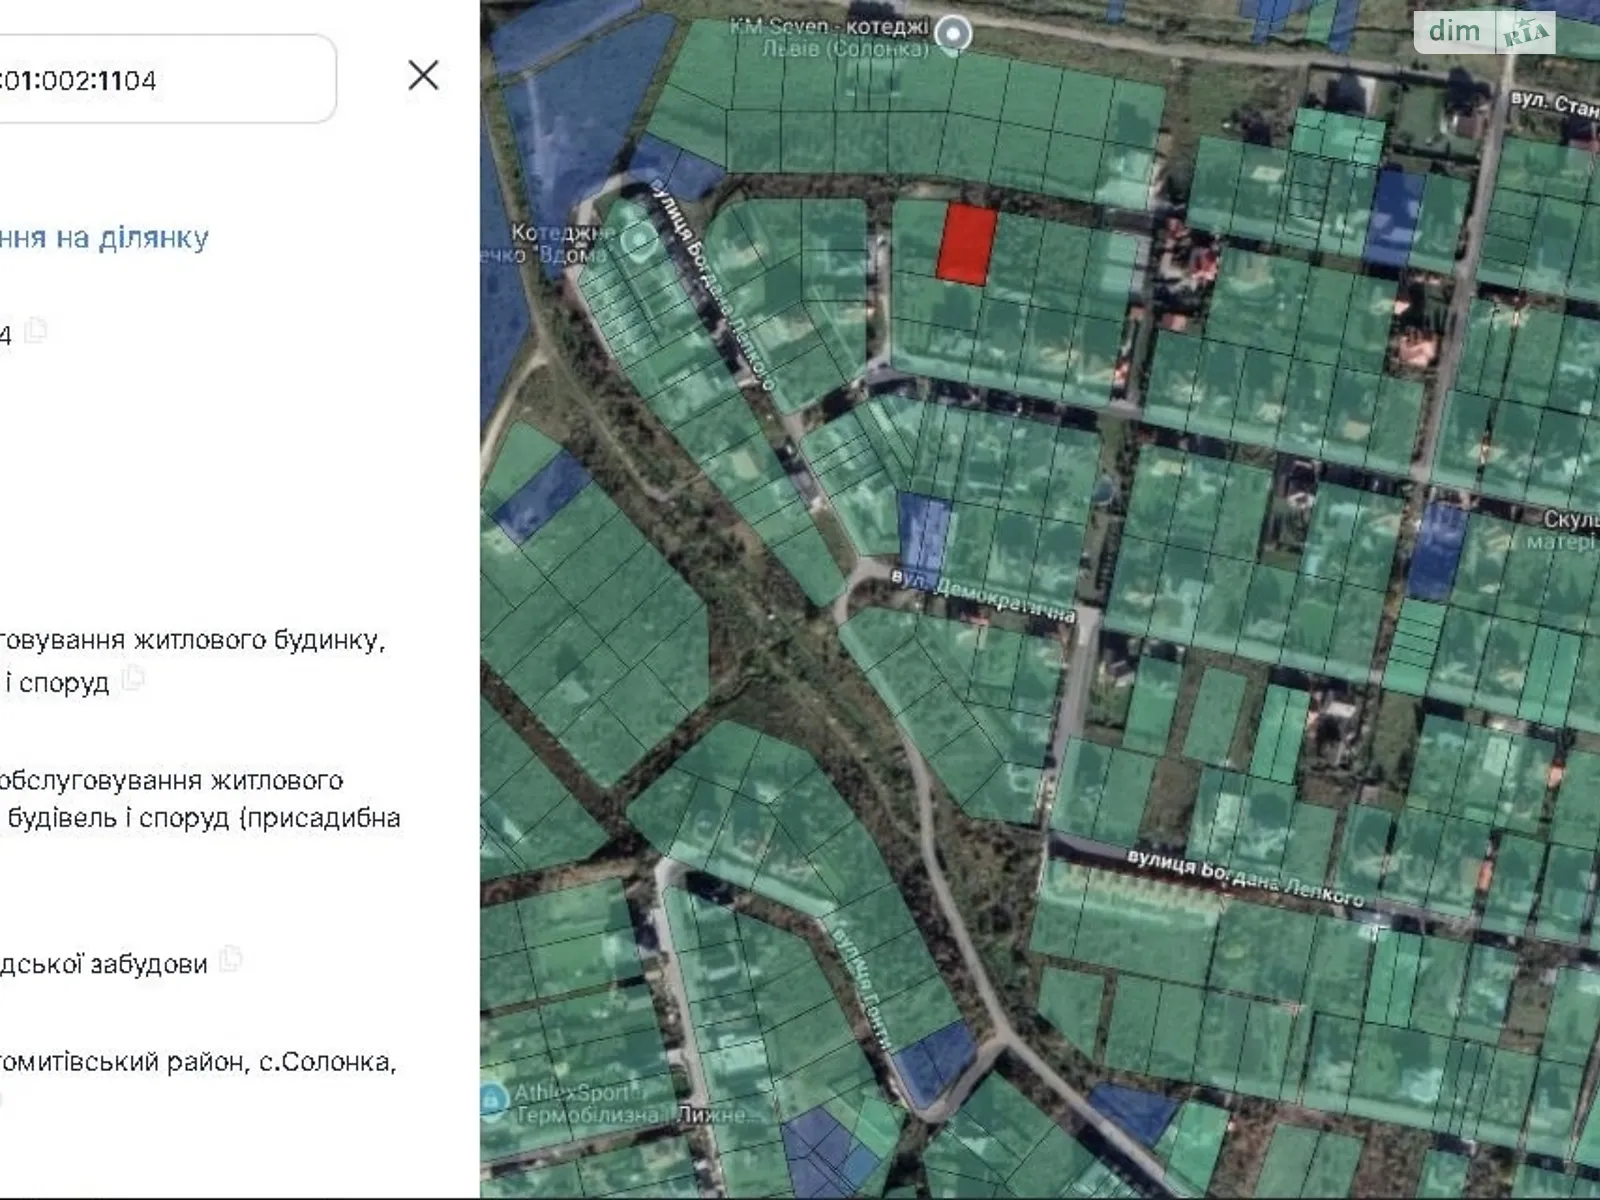Copy the 'забудови' land category text
The height and width of the screenshot is (1200, 1600).
pos(230,960)
